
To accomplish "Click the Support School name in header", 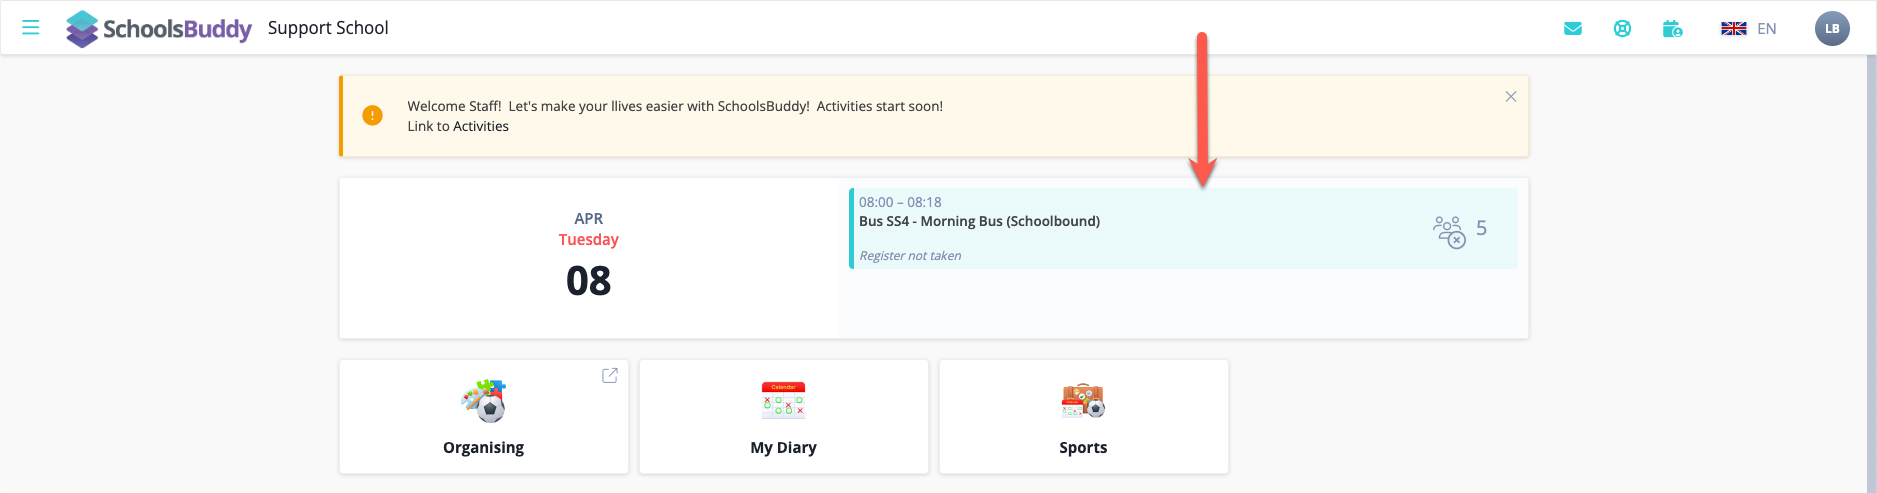I will tap(328, 28).
